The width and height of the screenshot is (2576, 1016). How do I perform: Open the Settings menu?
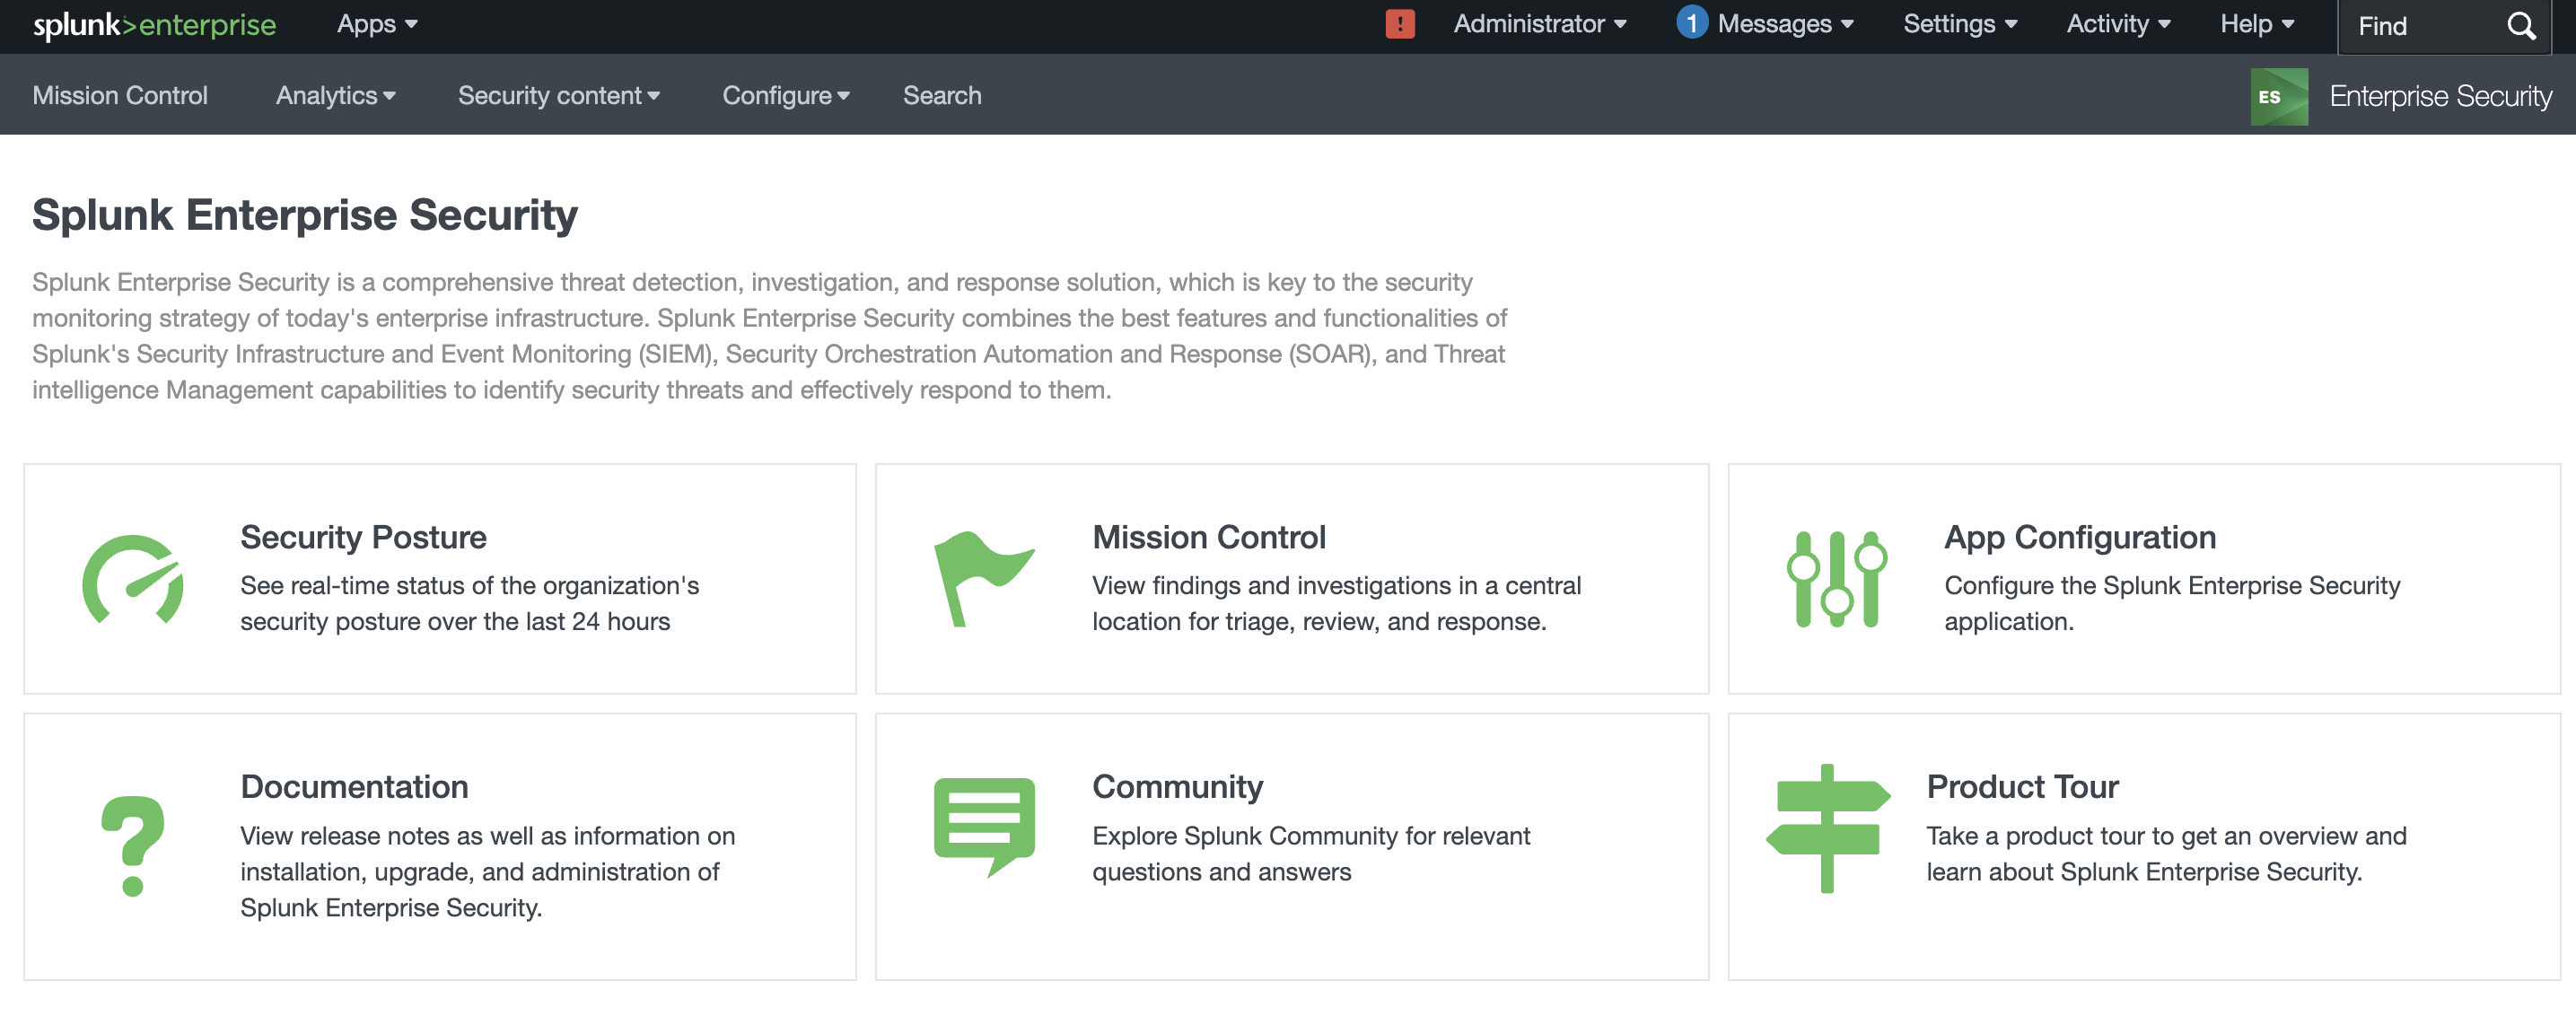(1959, 23)
